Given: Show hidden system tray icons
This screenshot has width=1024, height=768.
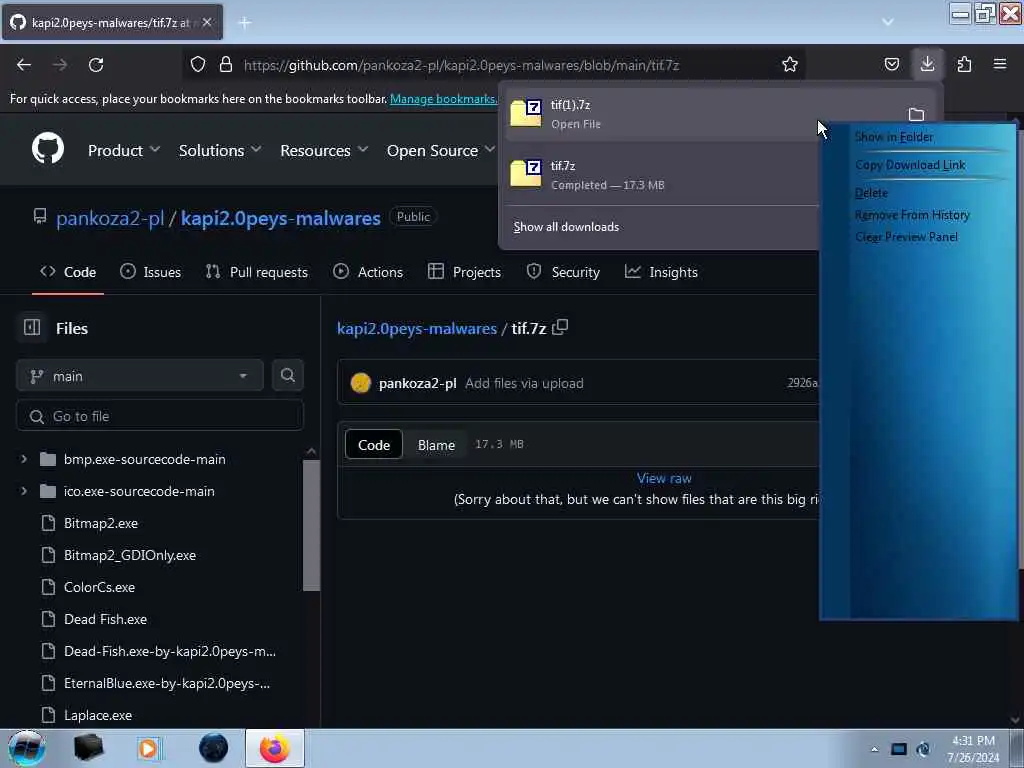Looking at the screenshot, I should click(x=874, y=749).
